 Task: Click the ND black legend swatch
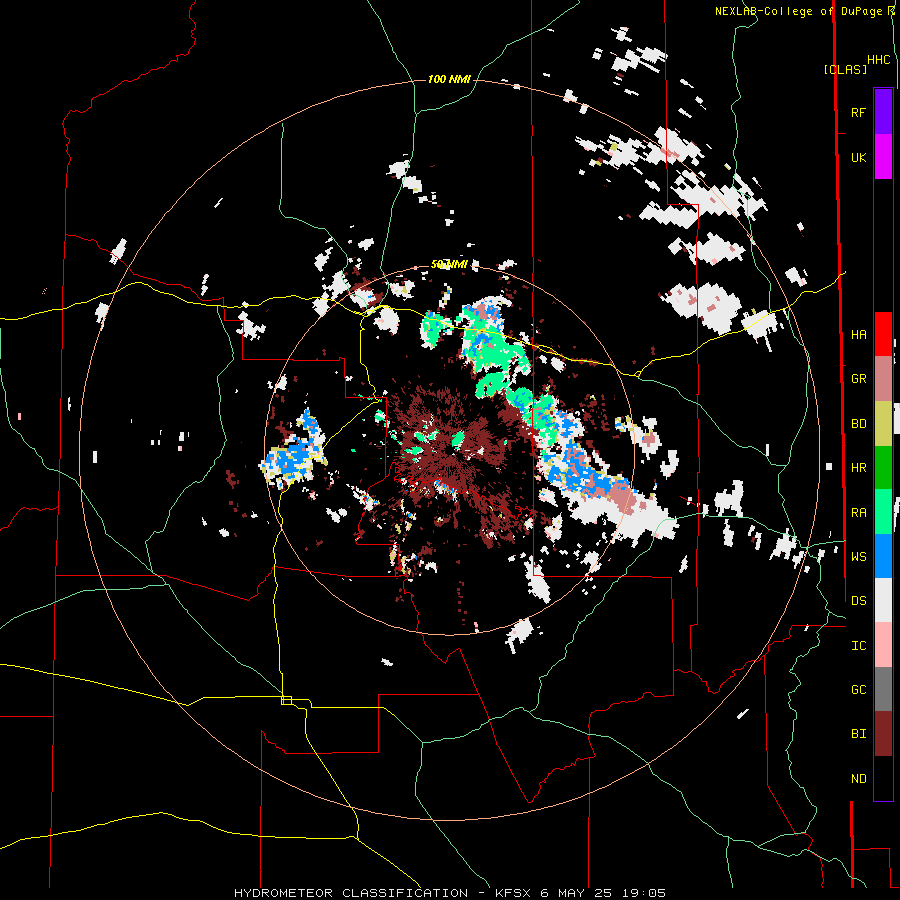[x=883, y=778]
